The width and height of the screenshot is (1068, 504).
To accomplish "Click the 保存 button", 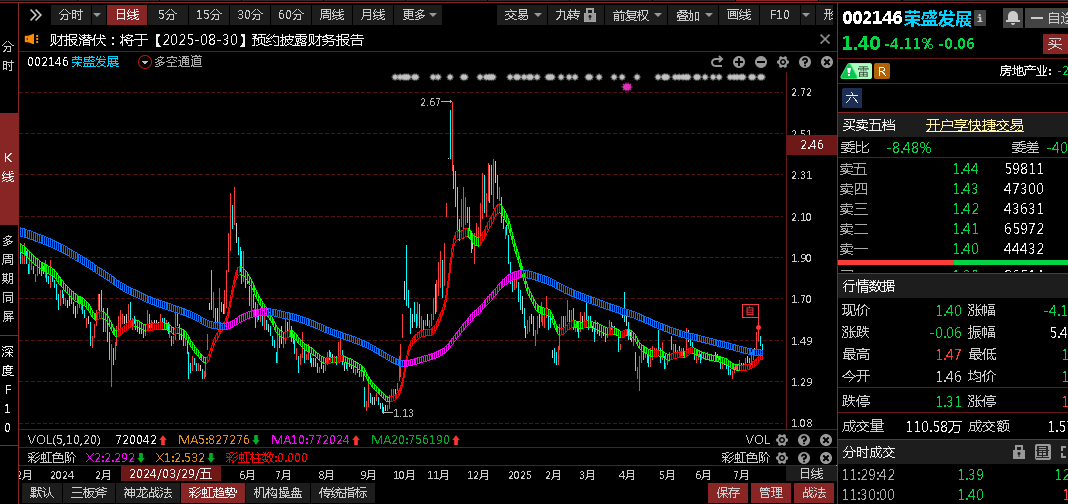I will point(729,492).
